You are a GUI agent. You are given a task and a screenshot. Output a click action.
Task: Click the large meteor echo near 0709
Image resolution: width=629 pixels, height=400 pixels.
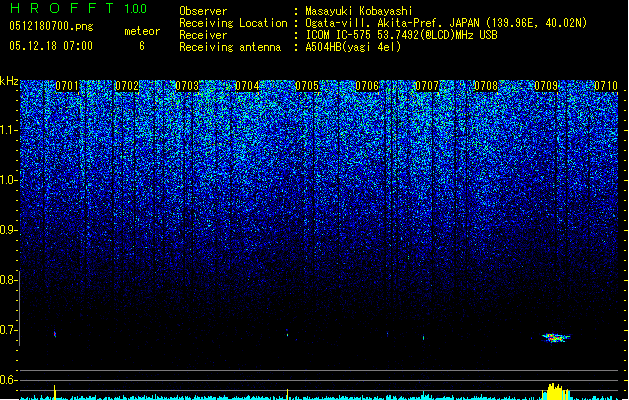point(555,338)
